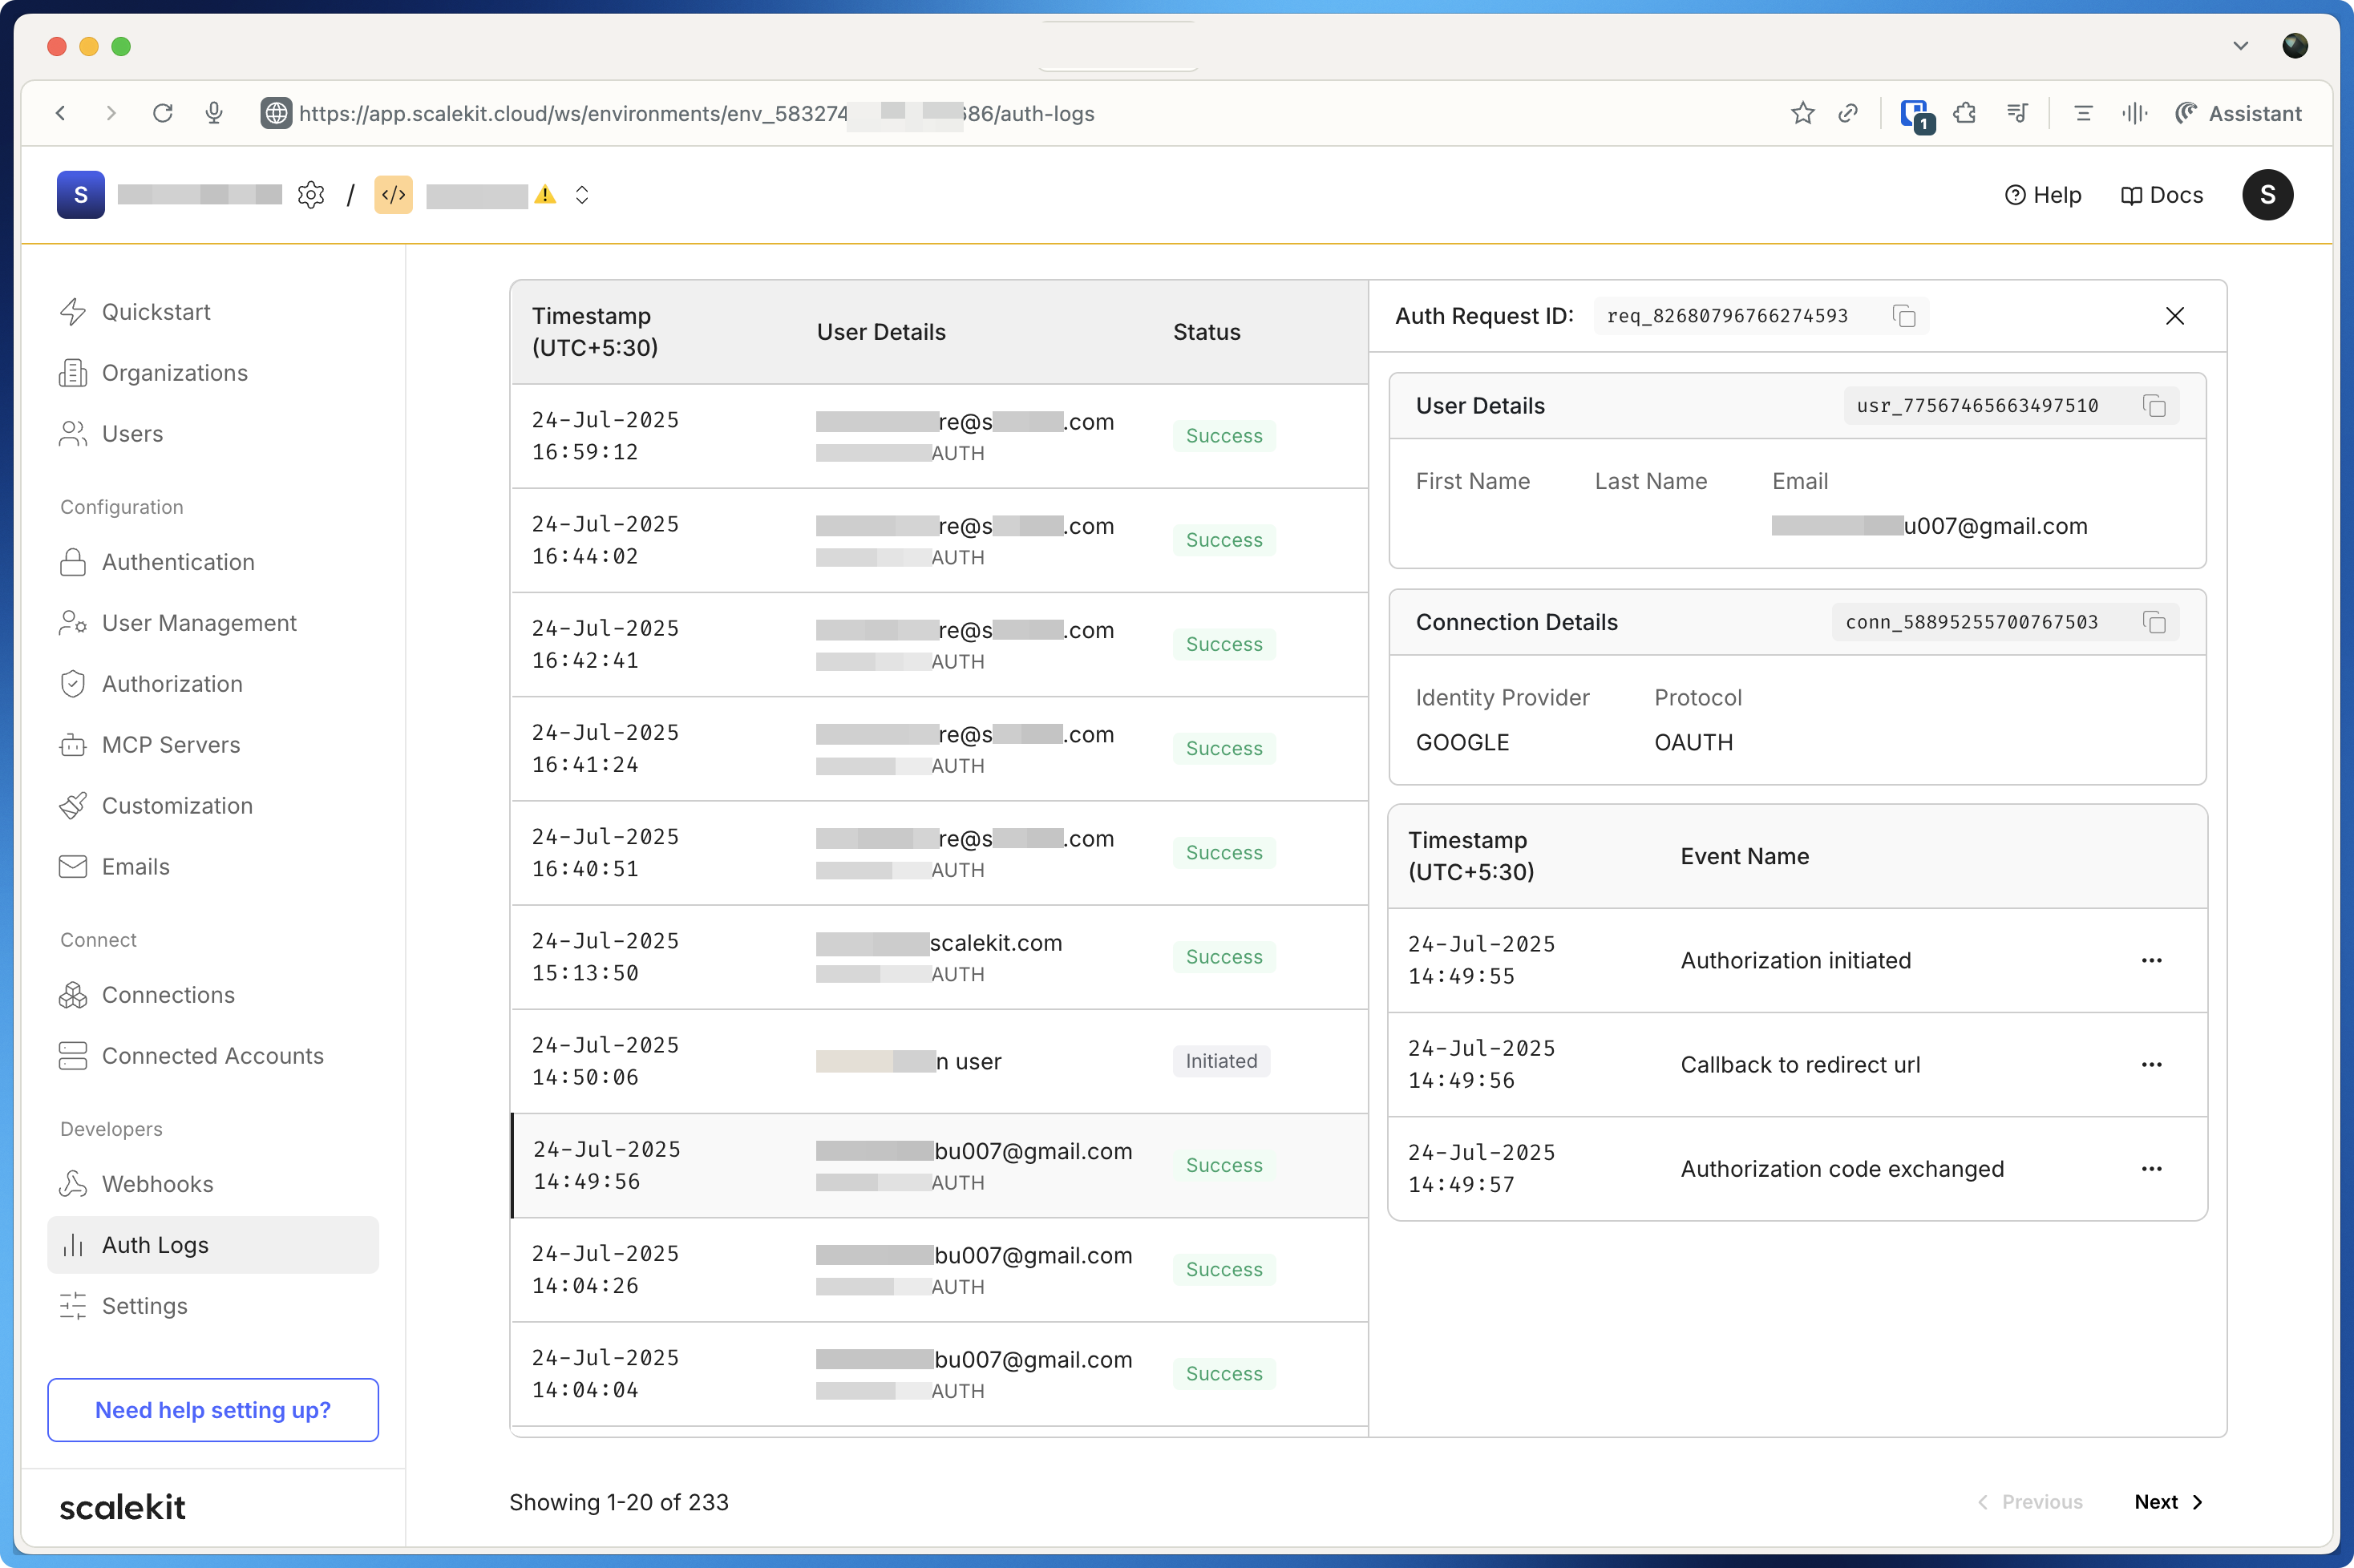This screenshot has height=1568, width=2354.
Task: Go to MCP Servers section
Action: click(x=170, y=745)
